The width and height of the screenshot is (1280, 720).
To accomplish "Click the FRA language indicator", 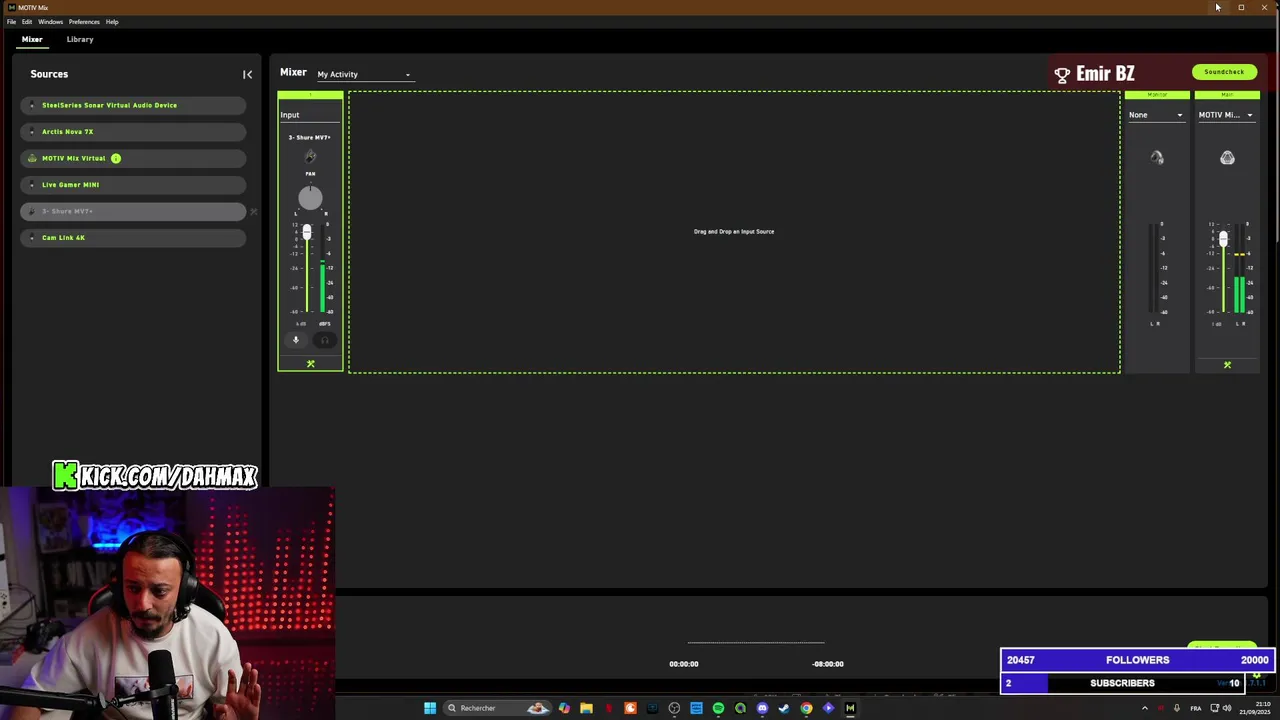I will pyautogui.click(x=1195, y=708).
